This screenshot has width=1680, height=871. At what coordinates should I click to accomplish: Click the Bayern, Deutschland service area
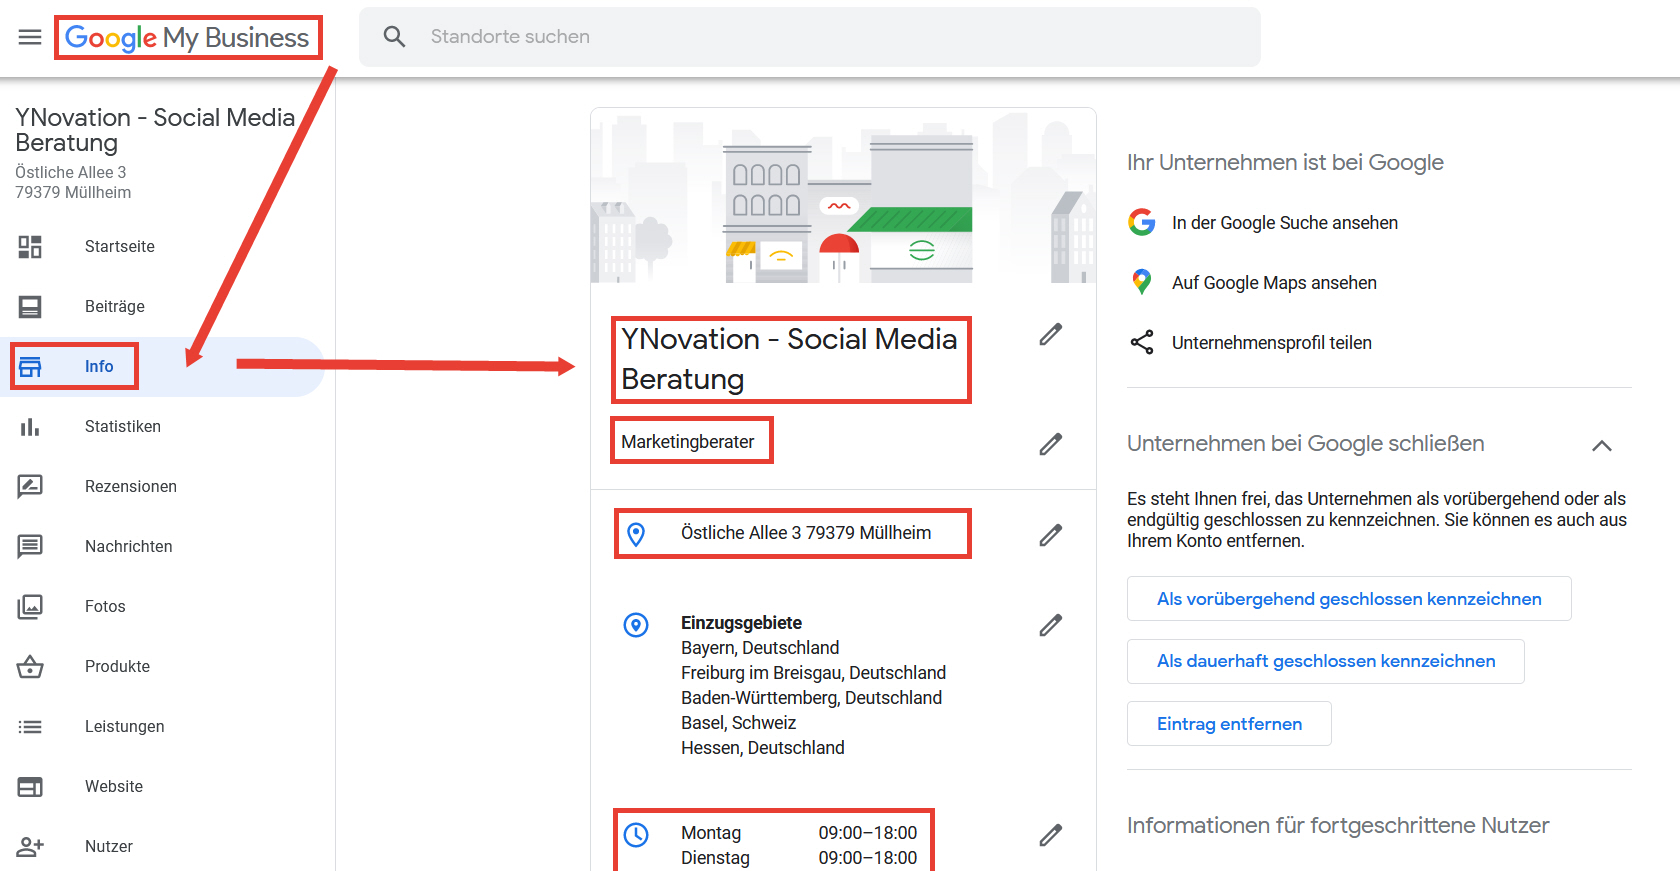coord(760,648)
